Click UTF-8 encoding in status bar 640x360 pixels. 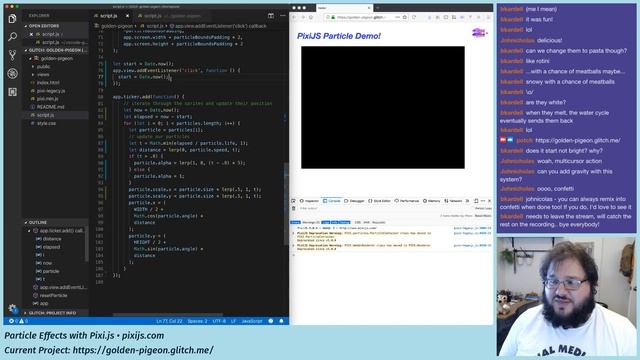[219, 321]
